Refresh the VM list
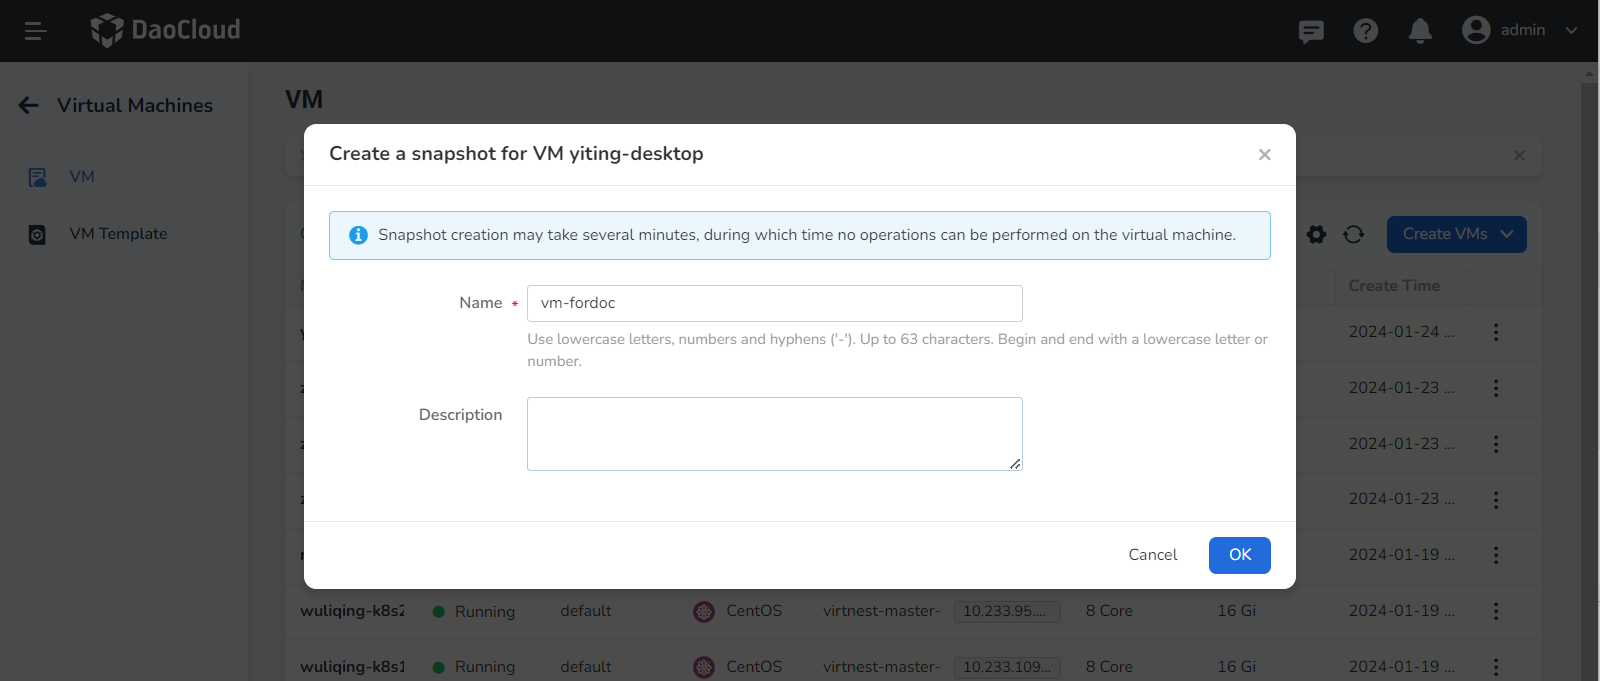1600x681 pixels. pyautogui.click(x=1353, y=234)
